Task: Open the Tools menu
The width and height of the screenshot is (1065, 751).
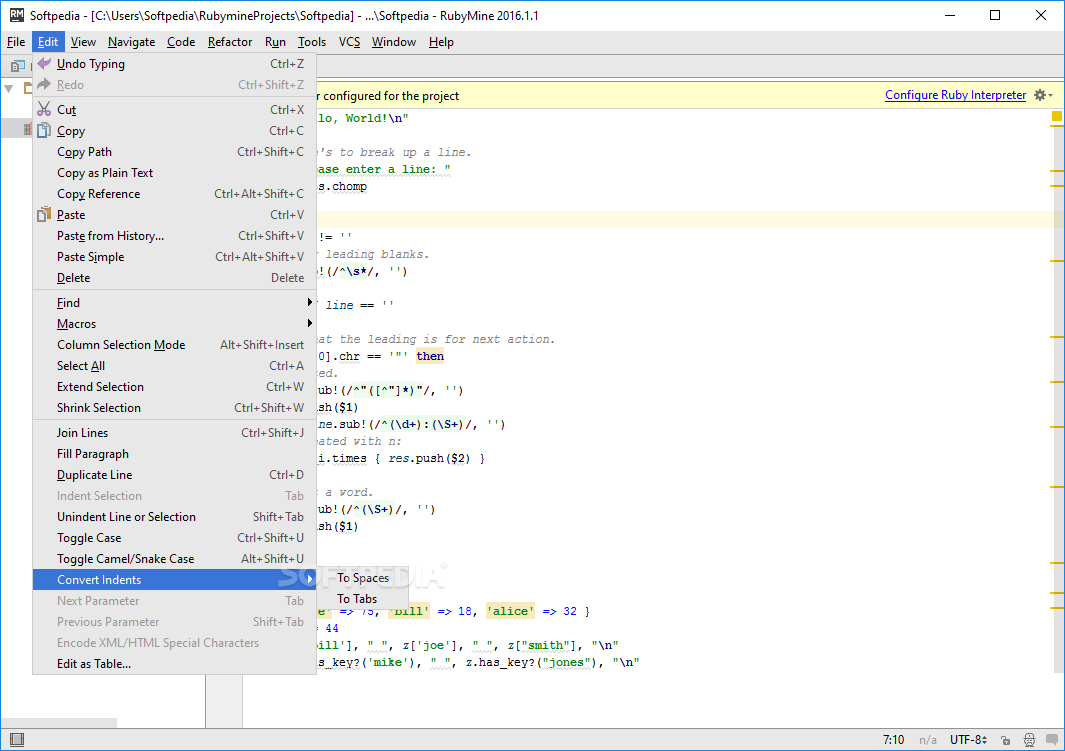Action: 312,42
